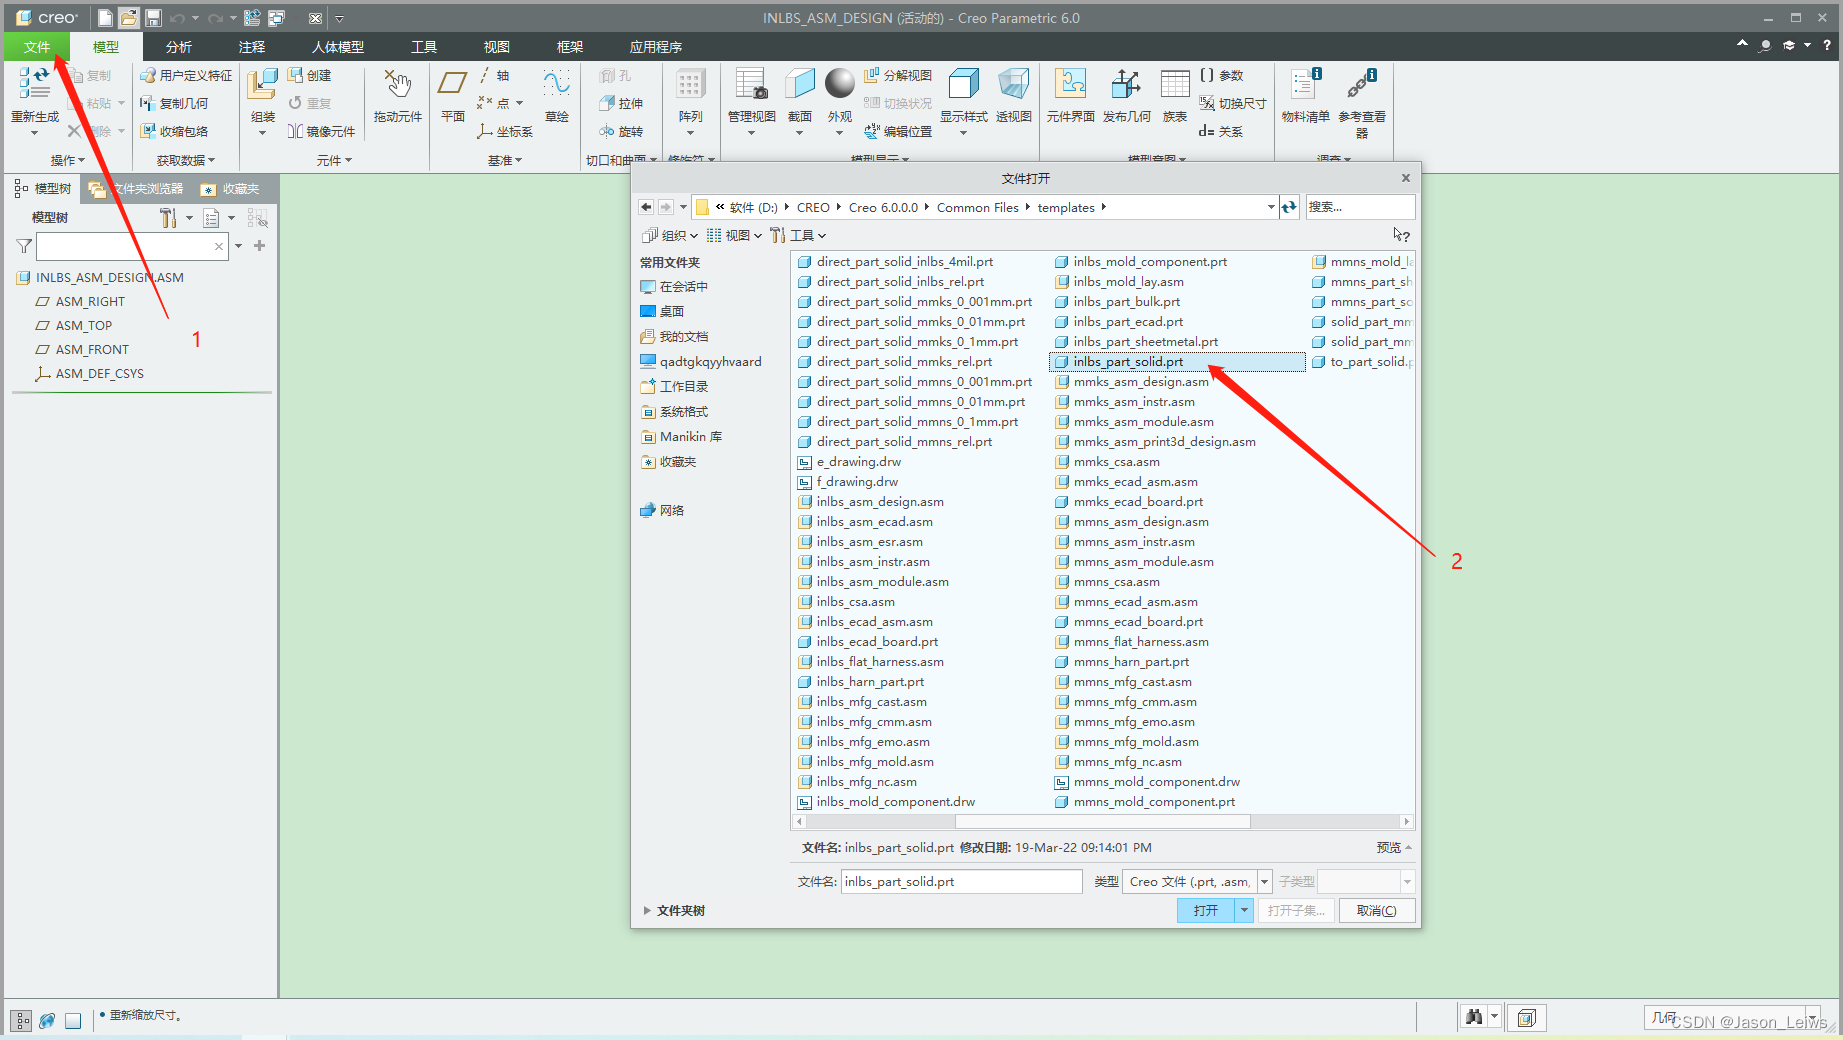Click the binoculars find icon in status bar
The image size is (1843, 1040).
[1474, 1017]
